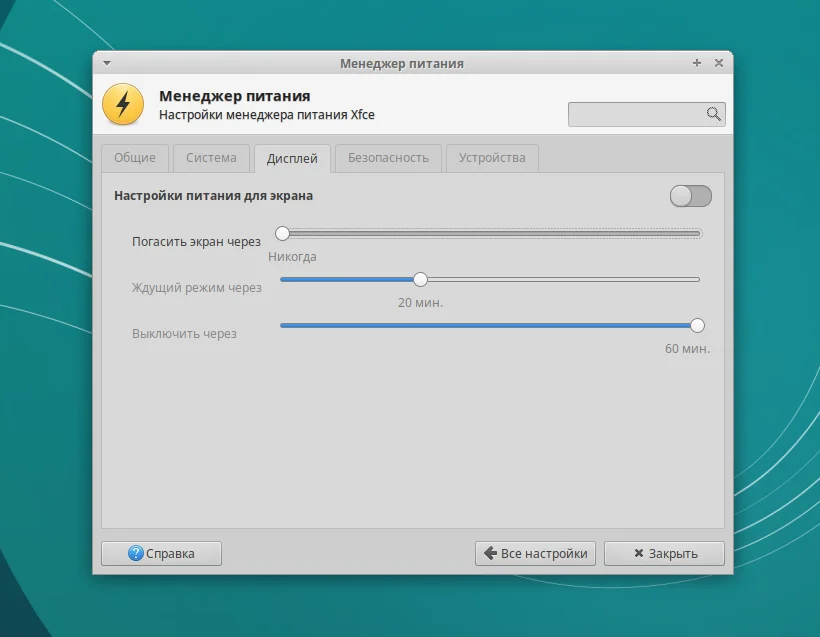820x637 pixels.
Task: Click the 60 мин. value label
Action: (x=687, y=349)
